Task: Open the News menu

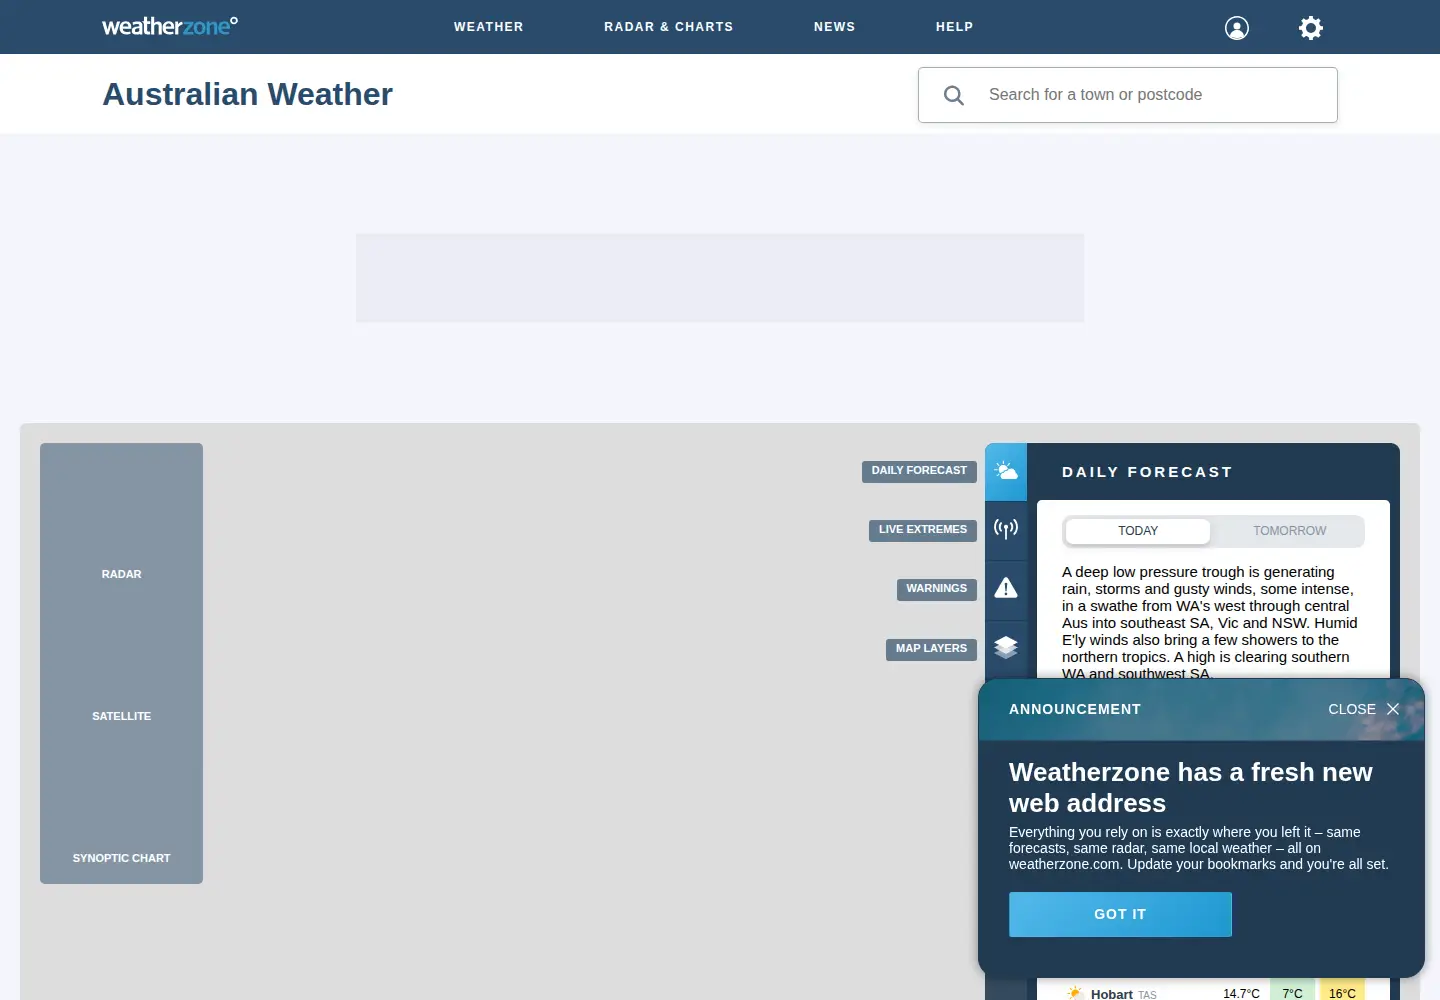Action: (x=835, y=27)
